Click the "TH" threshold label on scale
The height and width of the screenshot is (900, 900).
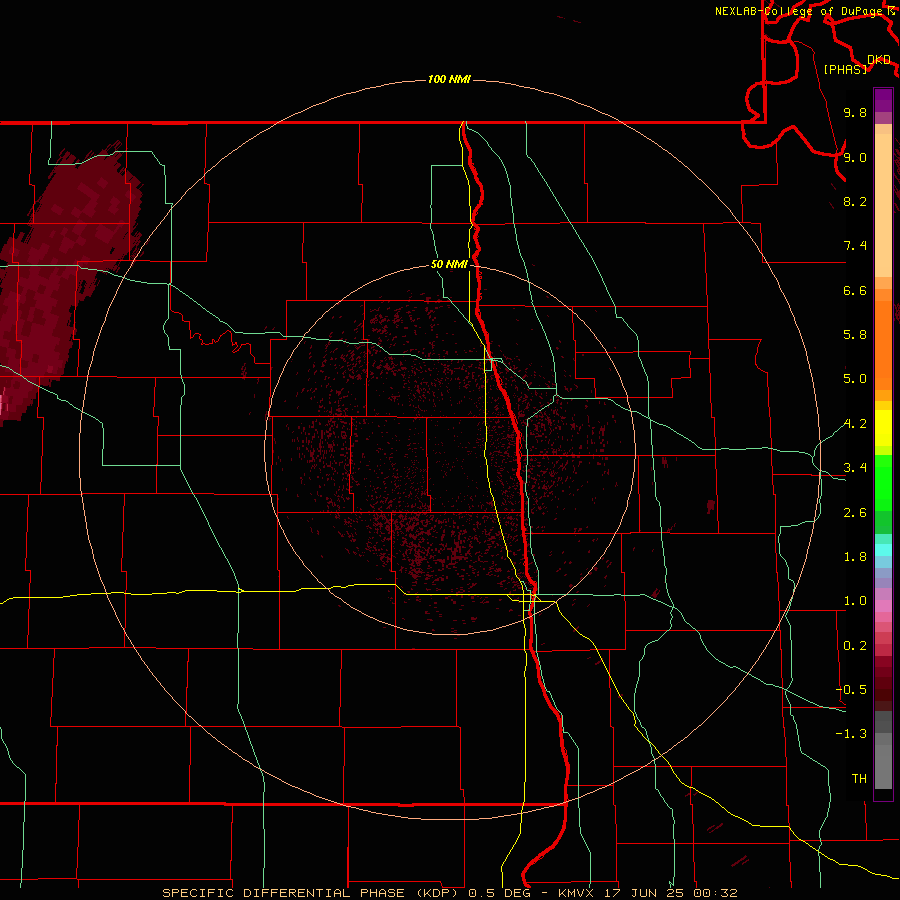(859, 779)
